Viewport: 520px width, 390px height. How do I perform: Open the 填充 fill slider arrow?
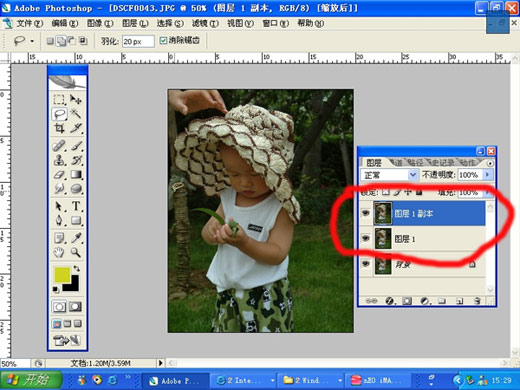click(487, 192)
